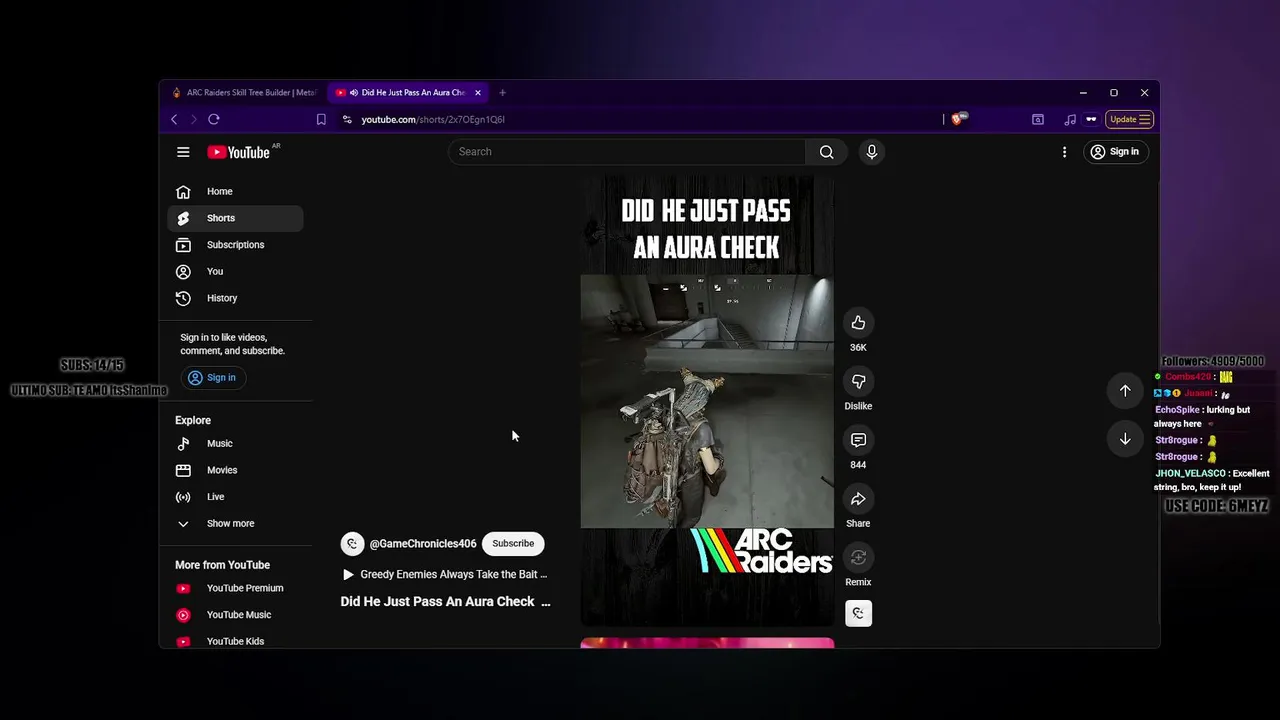Dislike the short with the thumbs-down icon
The width and height of the screenshot is (1280, 720).
tap(858, 381)
